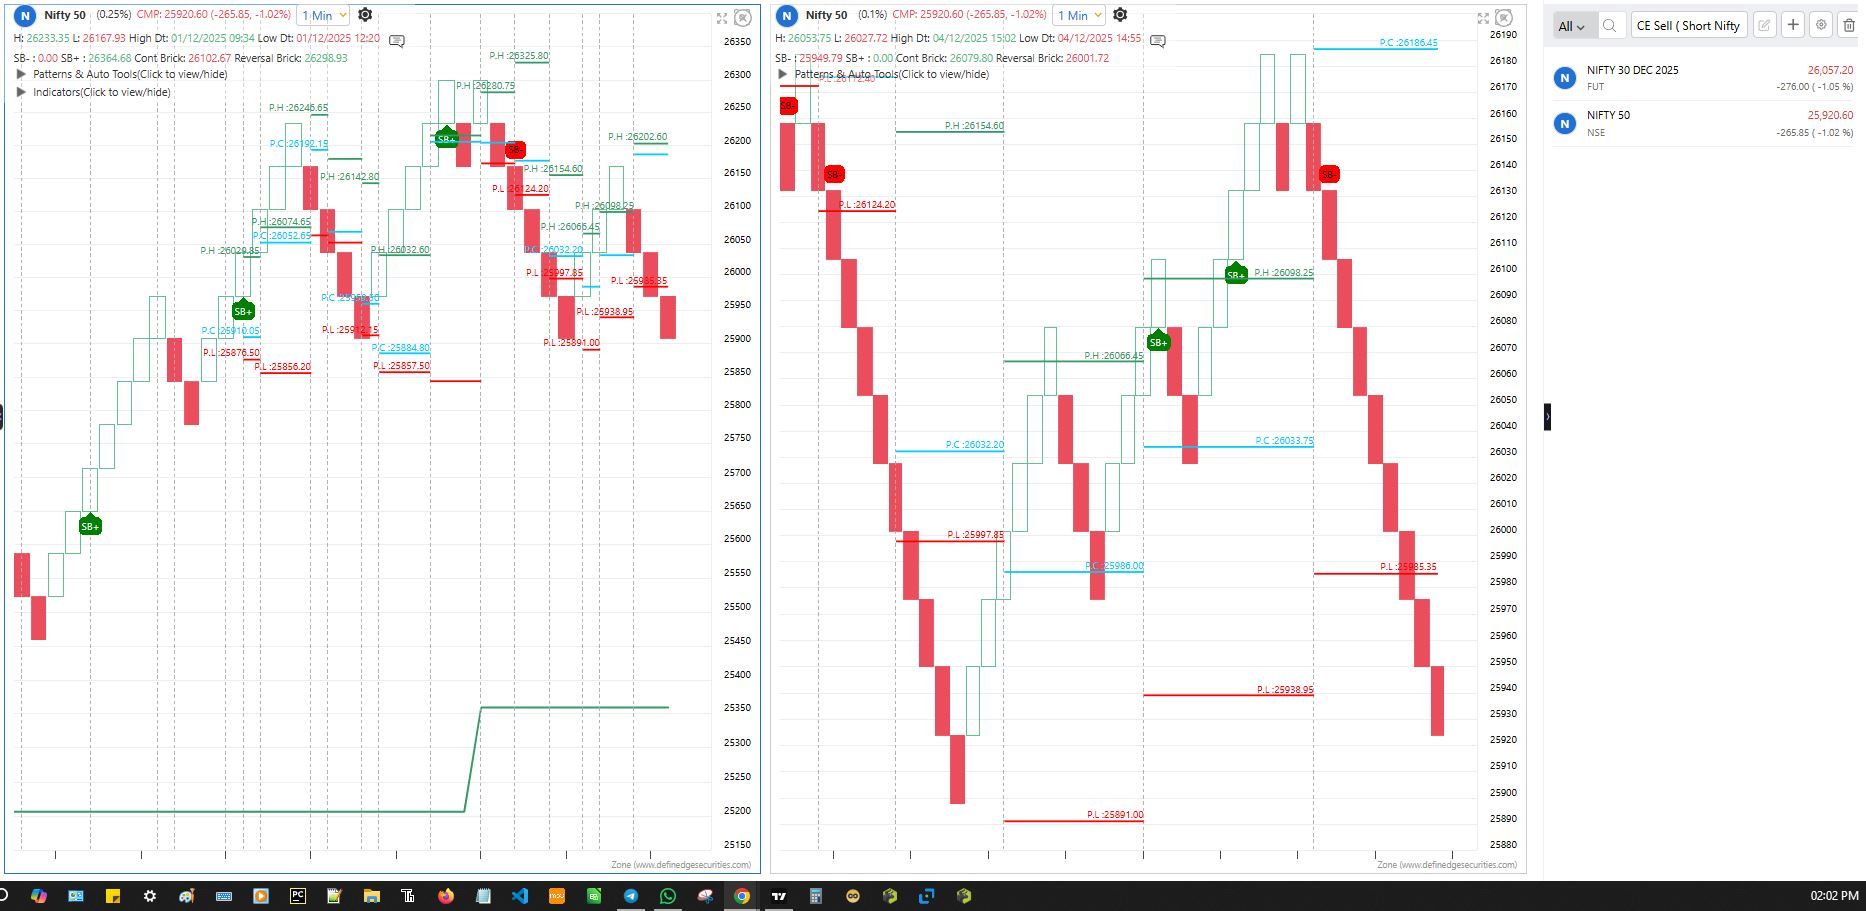Open right chart 1 Min timeframe dropdown

coord(1078,15)
